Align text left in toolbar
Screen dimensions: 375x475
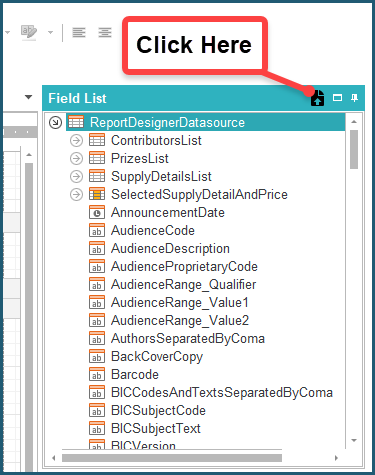point(79,32)
